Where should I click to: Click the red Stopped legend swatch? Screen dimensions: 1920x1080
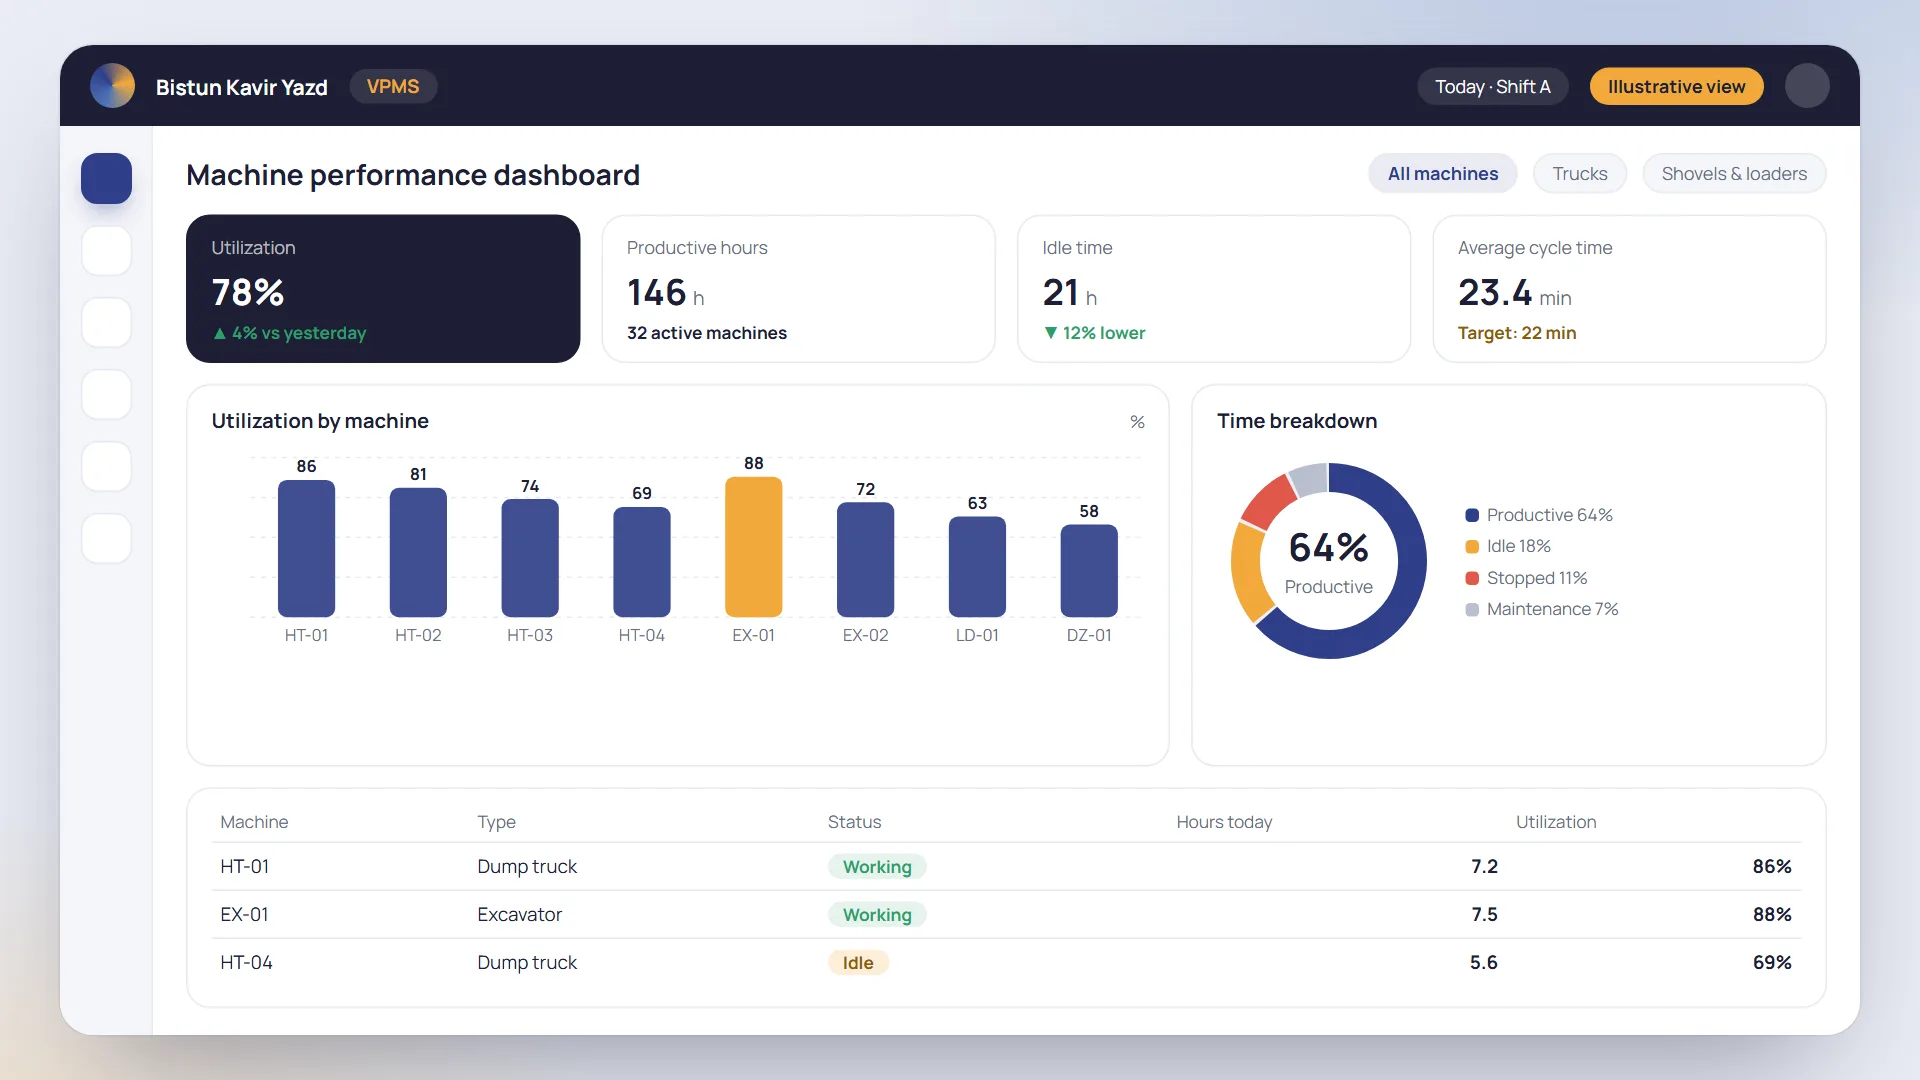coord(1472,578)
